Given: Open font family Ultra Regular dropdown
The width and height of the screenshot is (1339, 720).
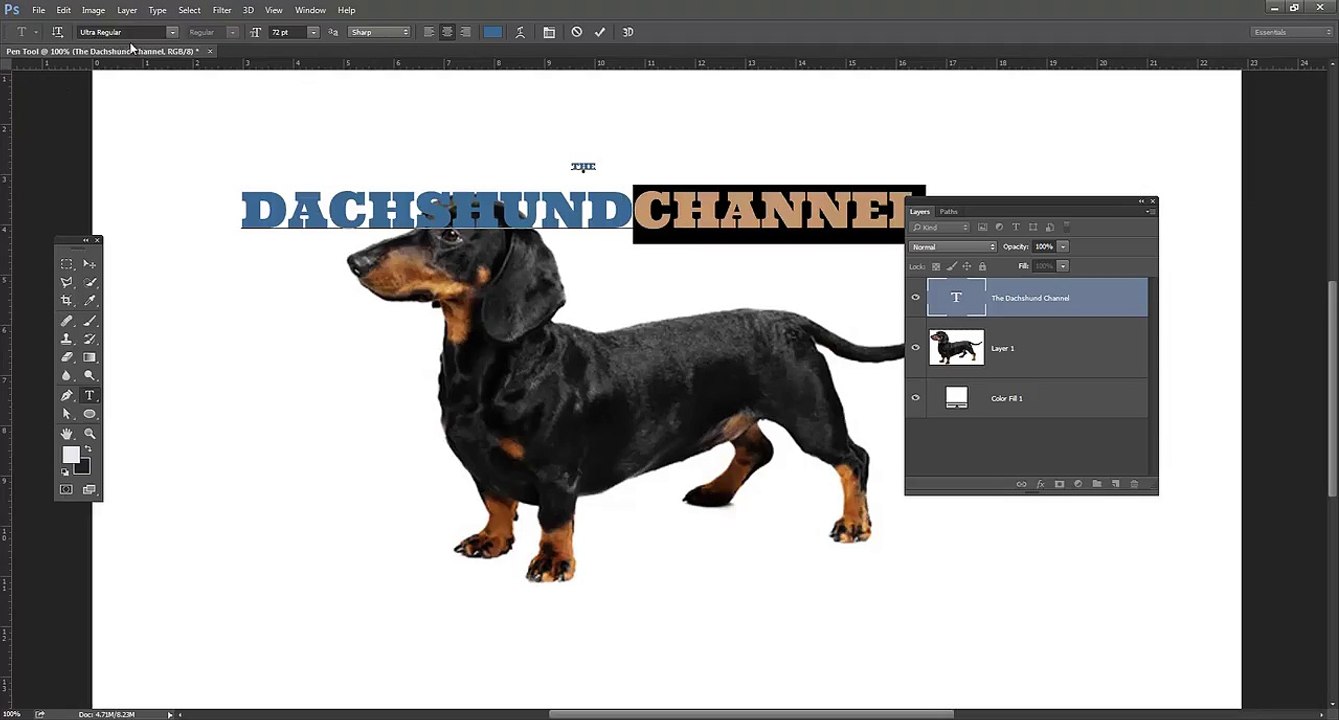Looking at the screenshot, I should point(172,32).
